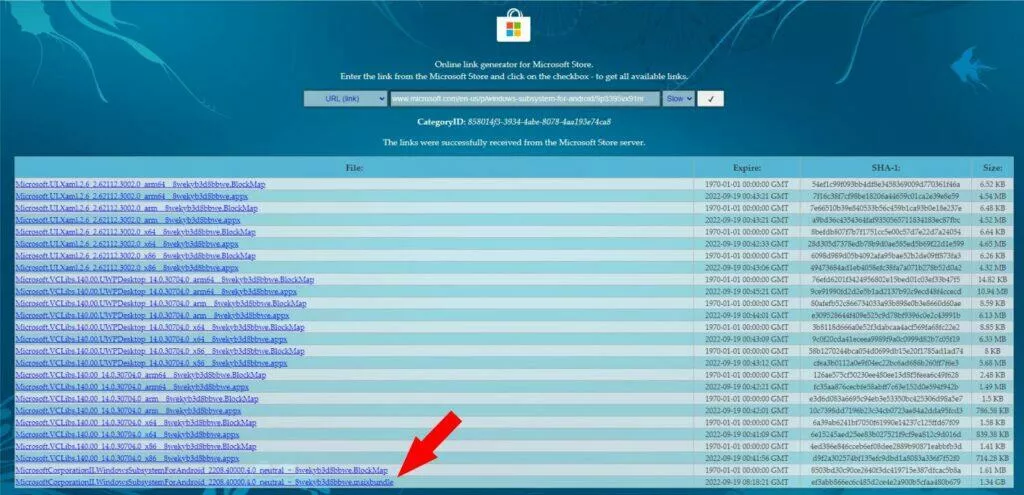Select the '1.34 GB' size cell
1024x495 pixels.
coord(993,482)
